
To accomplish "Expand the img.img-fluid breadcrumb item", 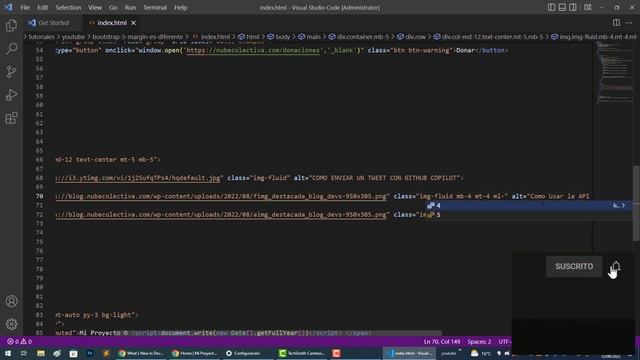I will click(595, 37).
